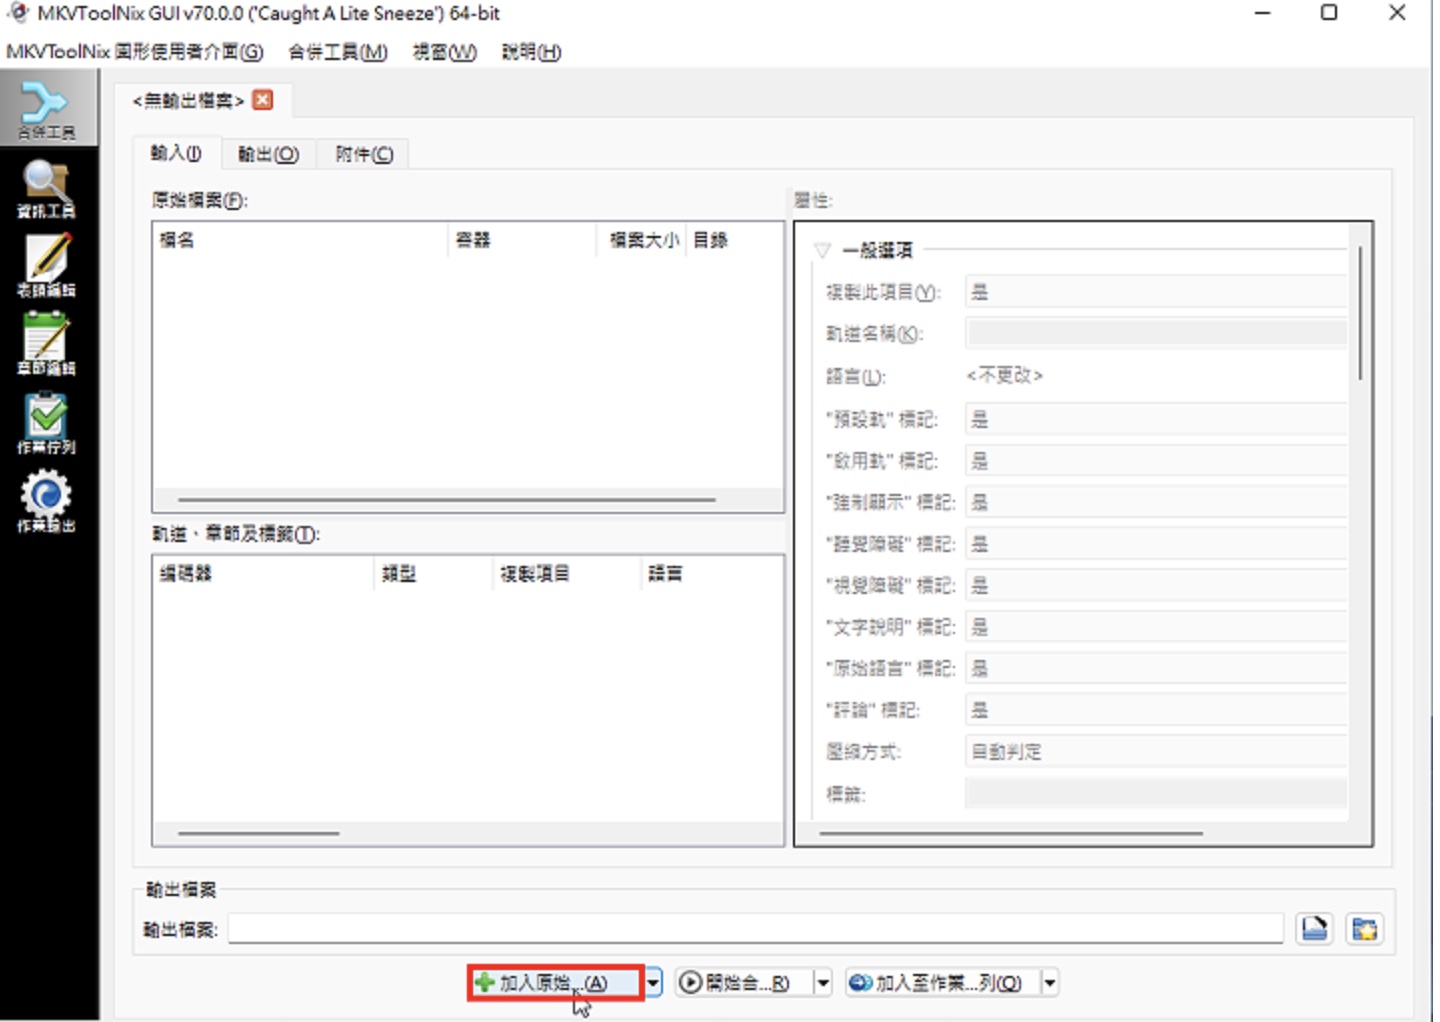Image resolution: width=1440 pixels, height=1022 pixels.
Task: Click the tracks list horizontal scrollbar
Action: (259, 833)
